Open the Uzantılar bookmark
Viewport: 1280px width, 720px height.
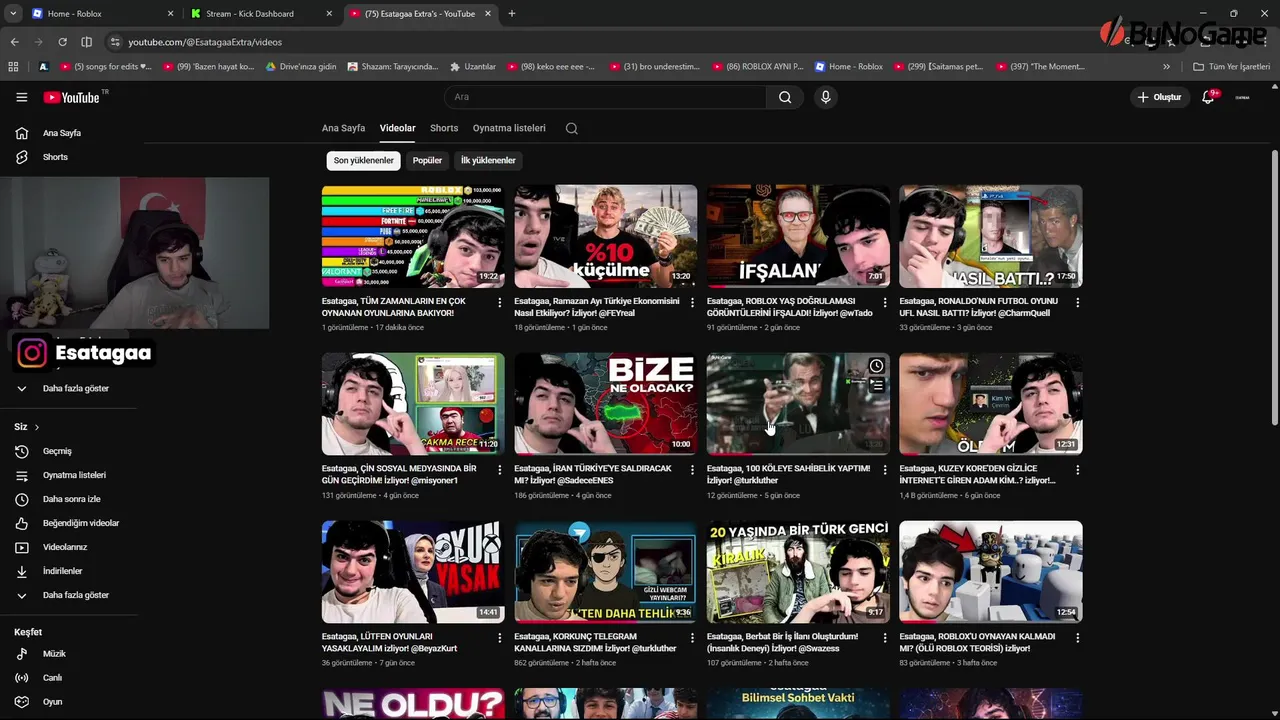click(x=473, y=67)
